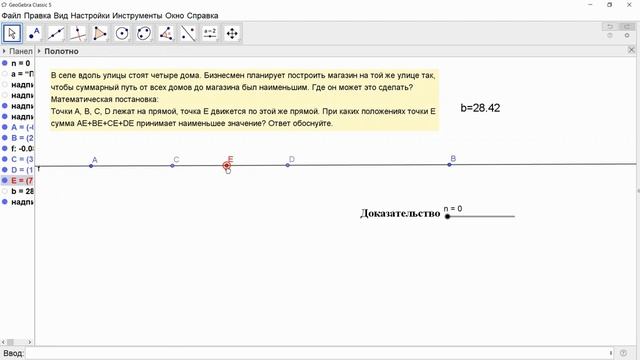The width and height of the screenshot is (640, 360).
Task: Open the Инструменты menu
Action: click(x=137, y=16)
